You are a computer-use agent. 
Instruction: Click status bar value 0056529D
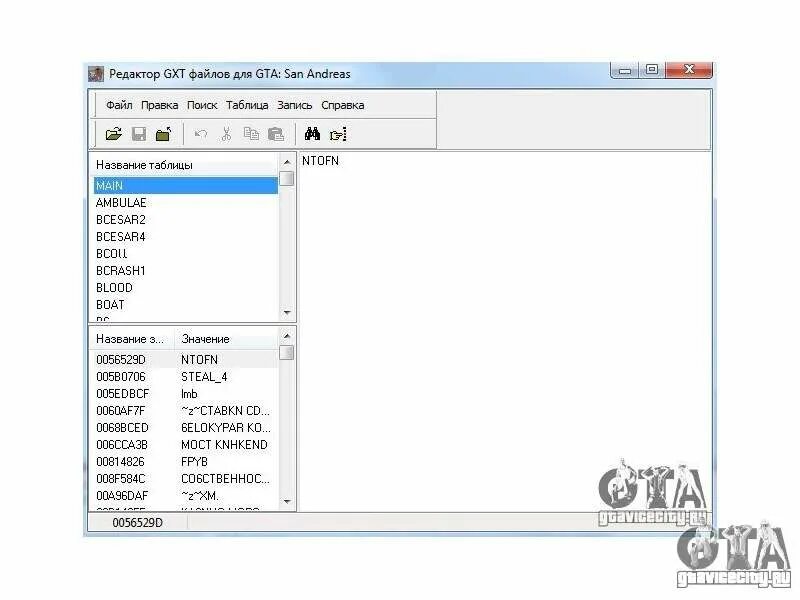[138, 523]
